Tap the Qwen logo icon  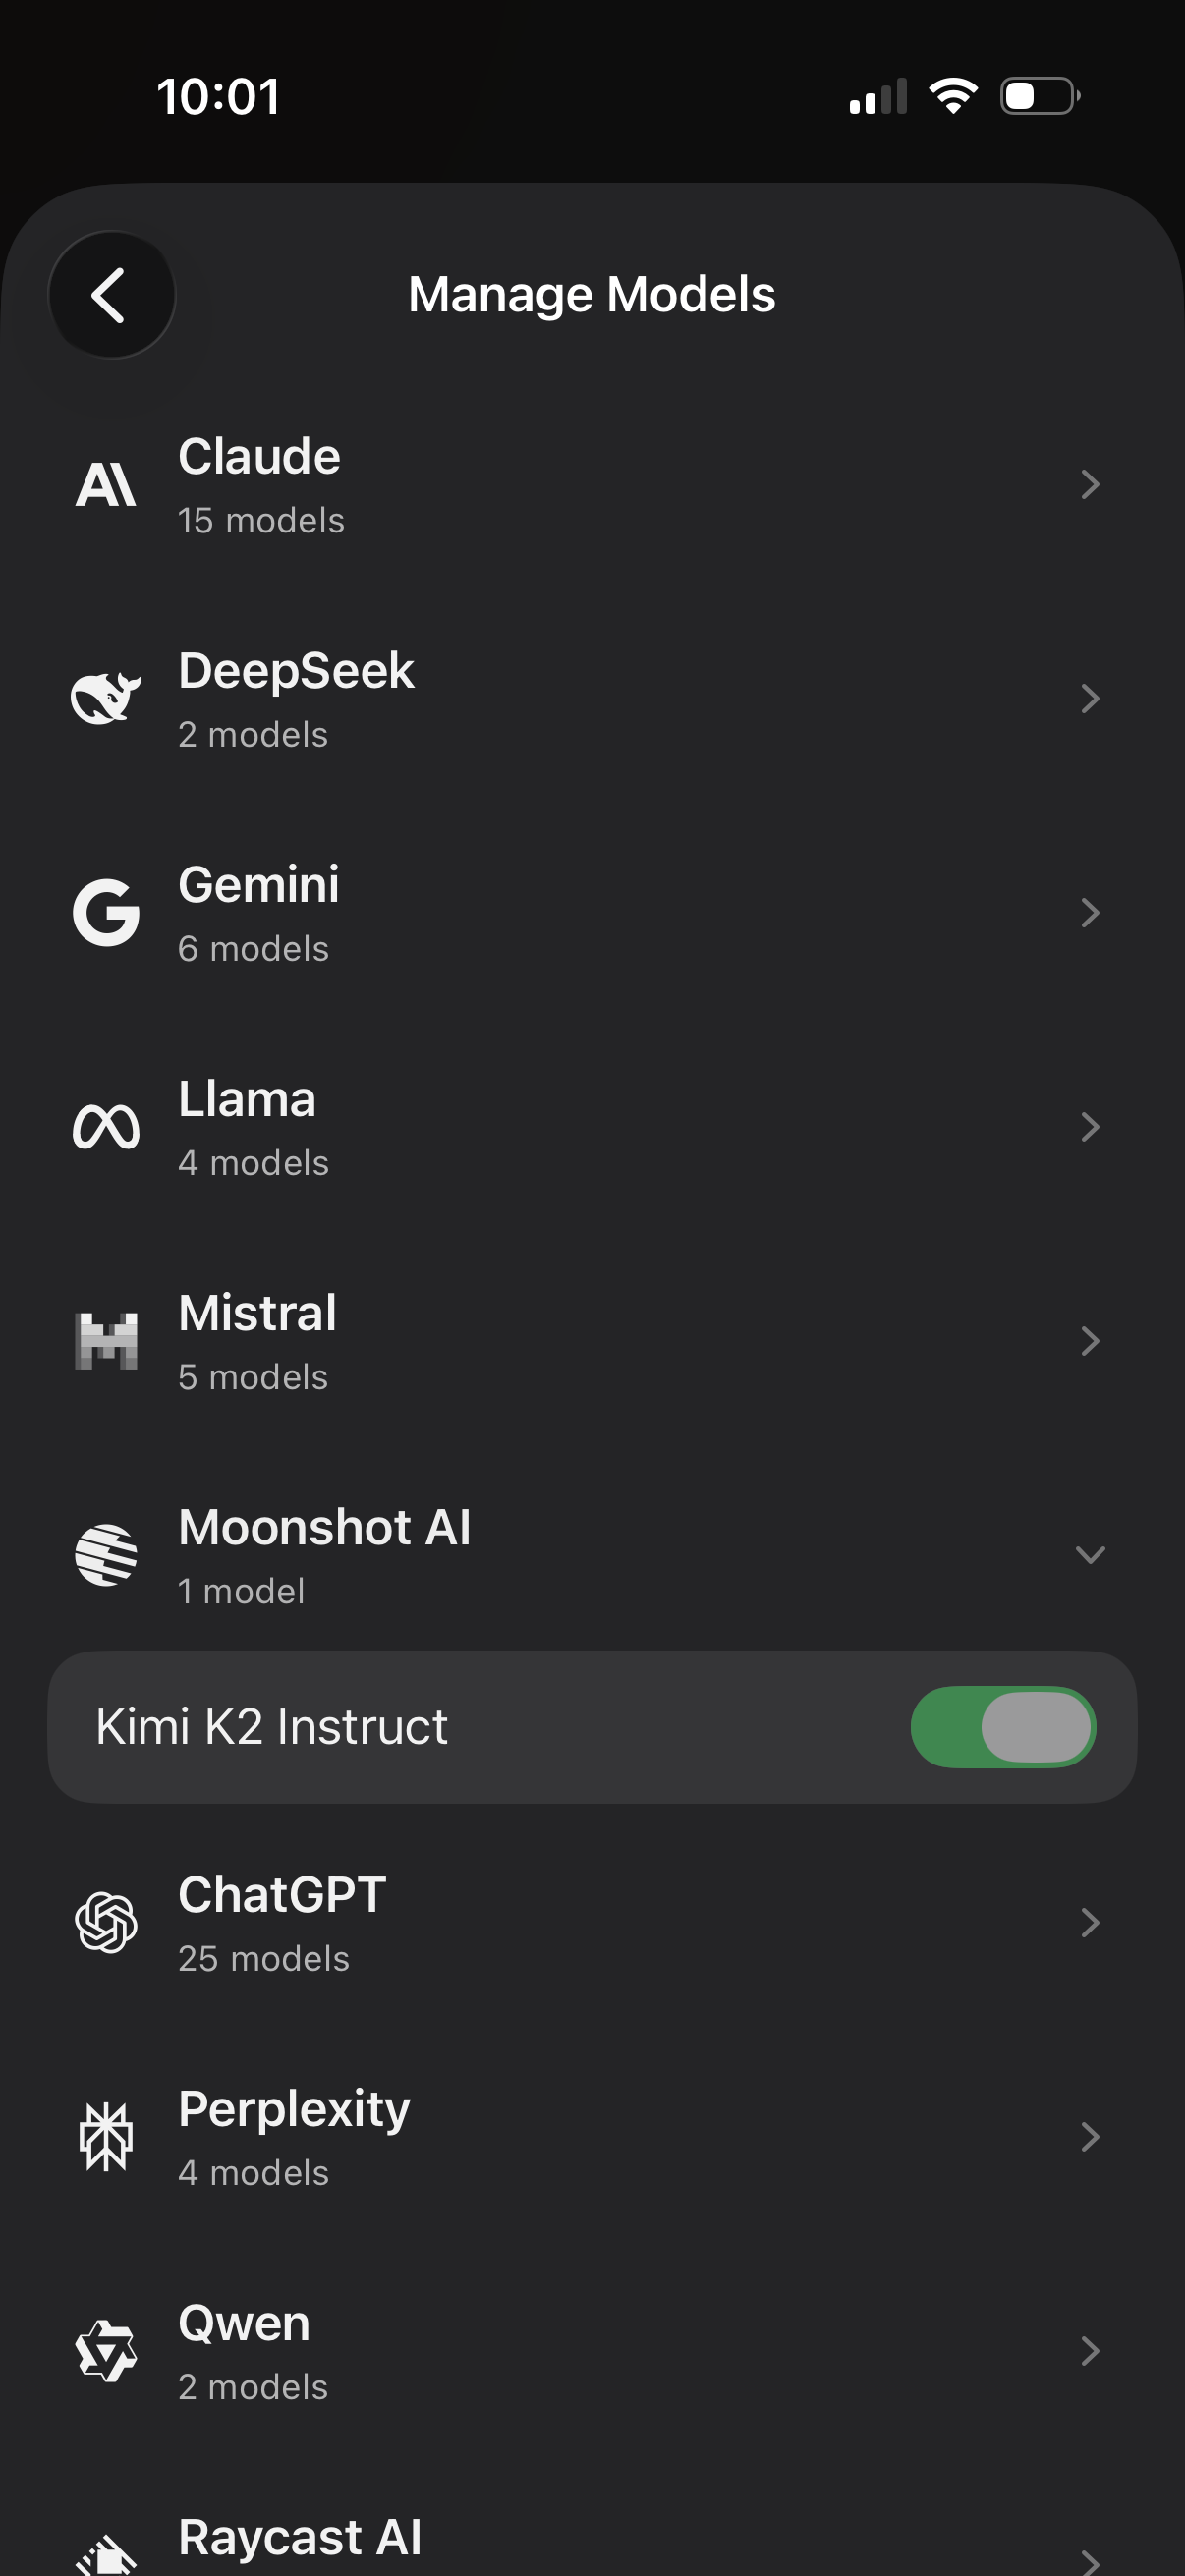click(106, 2351)
